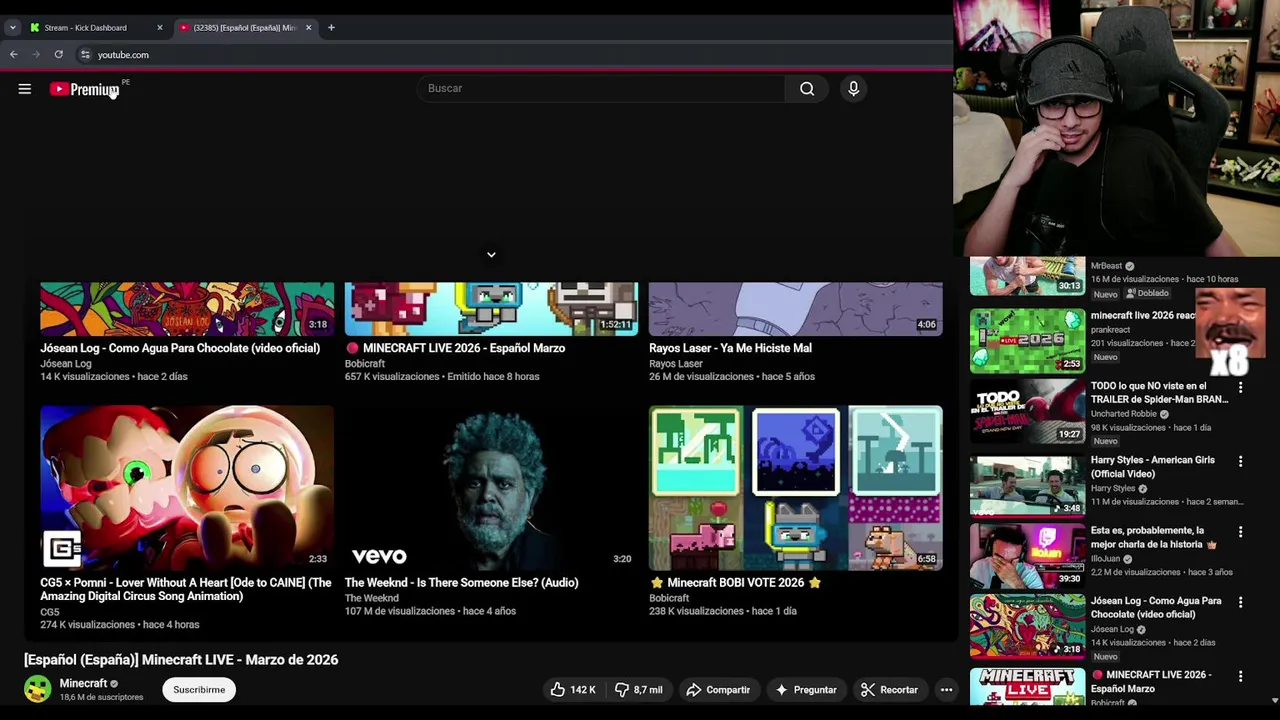Open sidebar Spider-Man trailer video thumbnail
Image resolution: width=1280 pixels, height=720 pixels.
1027,413
